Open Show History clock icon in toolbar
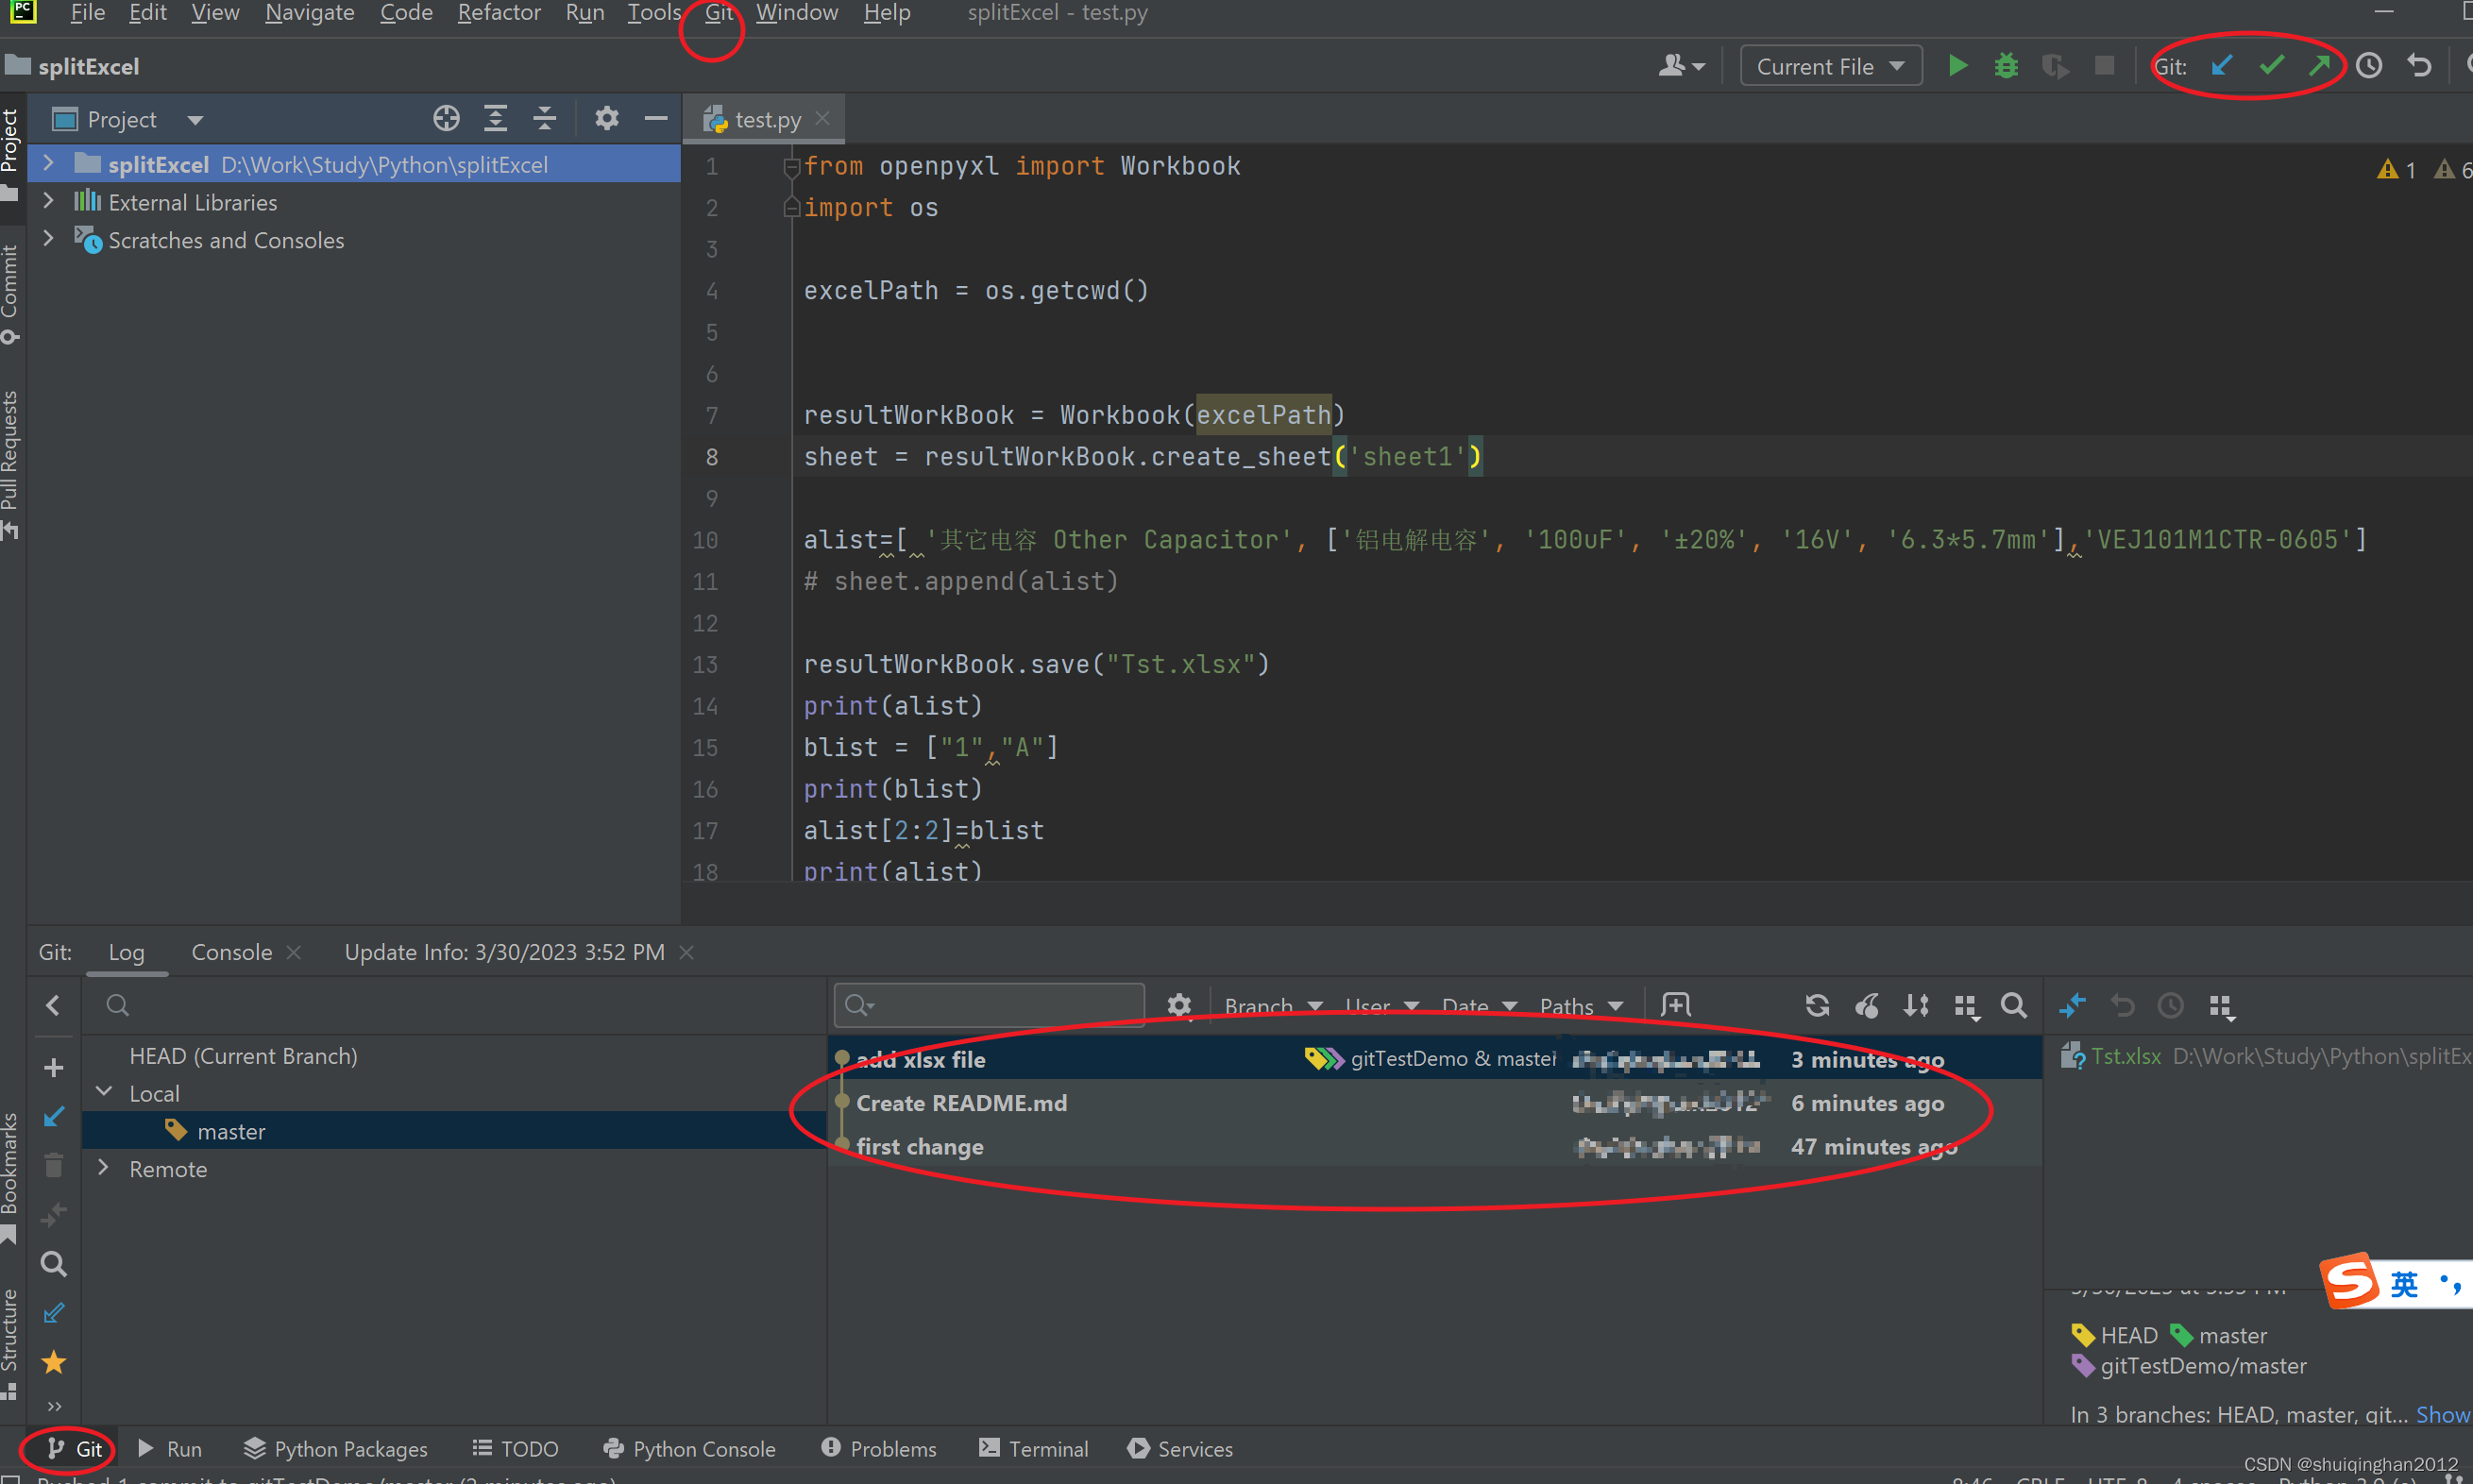The height and width of the screenshot is (1484, 2473). coord(2369,66)
